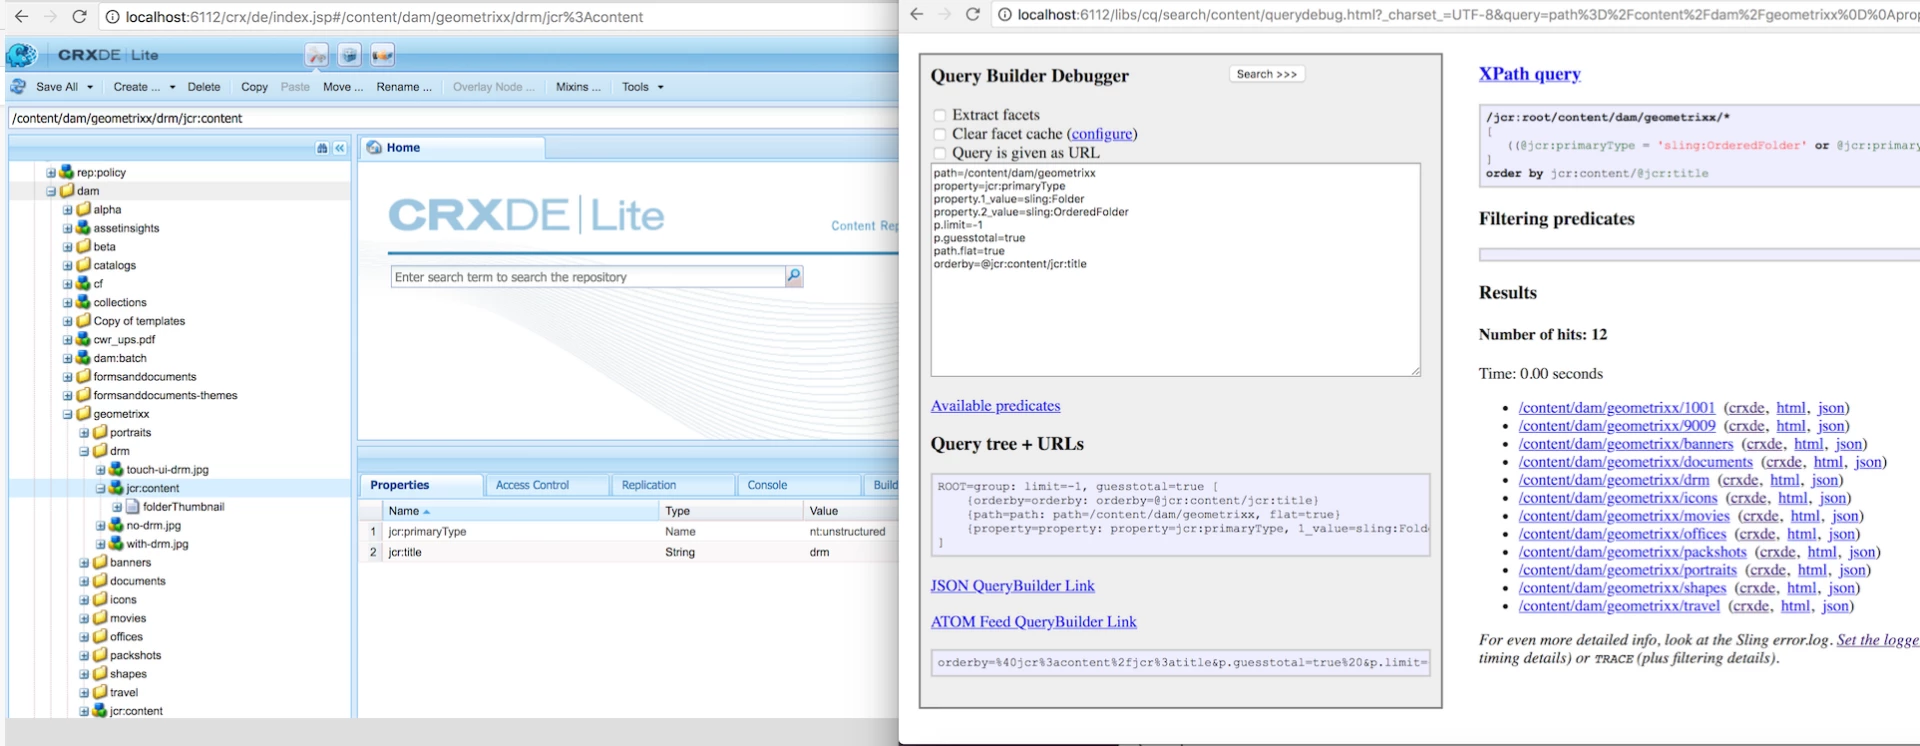Open the XPath query link

(1529, 74)
